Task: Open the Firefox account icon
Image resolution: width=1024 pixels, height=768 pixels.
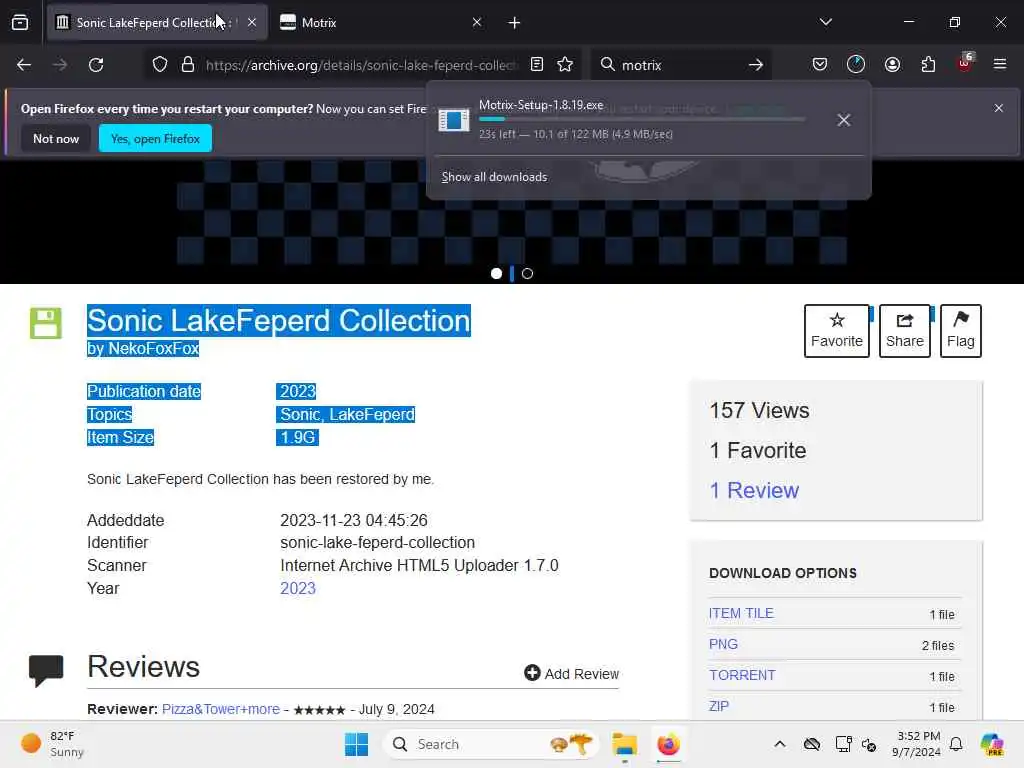Action: pos(892,65)
